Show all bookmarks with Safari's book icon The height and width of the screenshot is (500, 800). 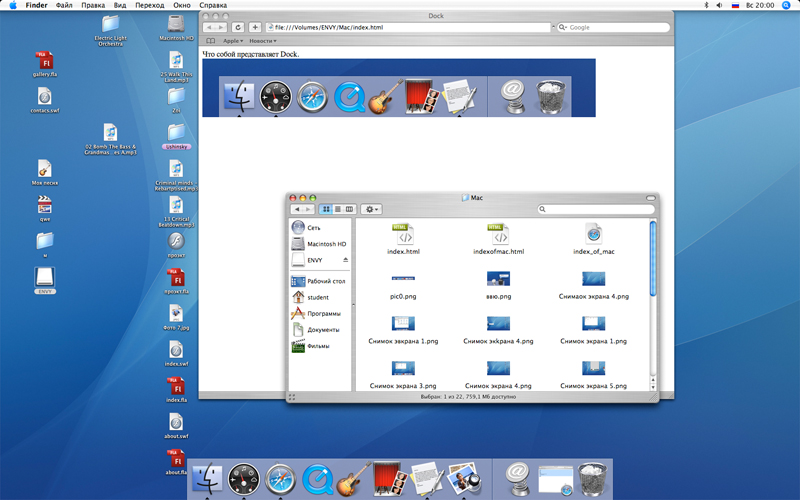210,41
